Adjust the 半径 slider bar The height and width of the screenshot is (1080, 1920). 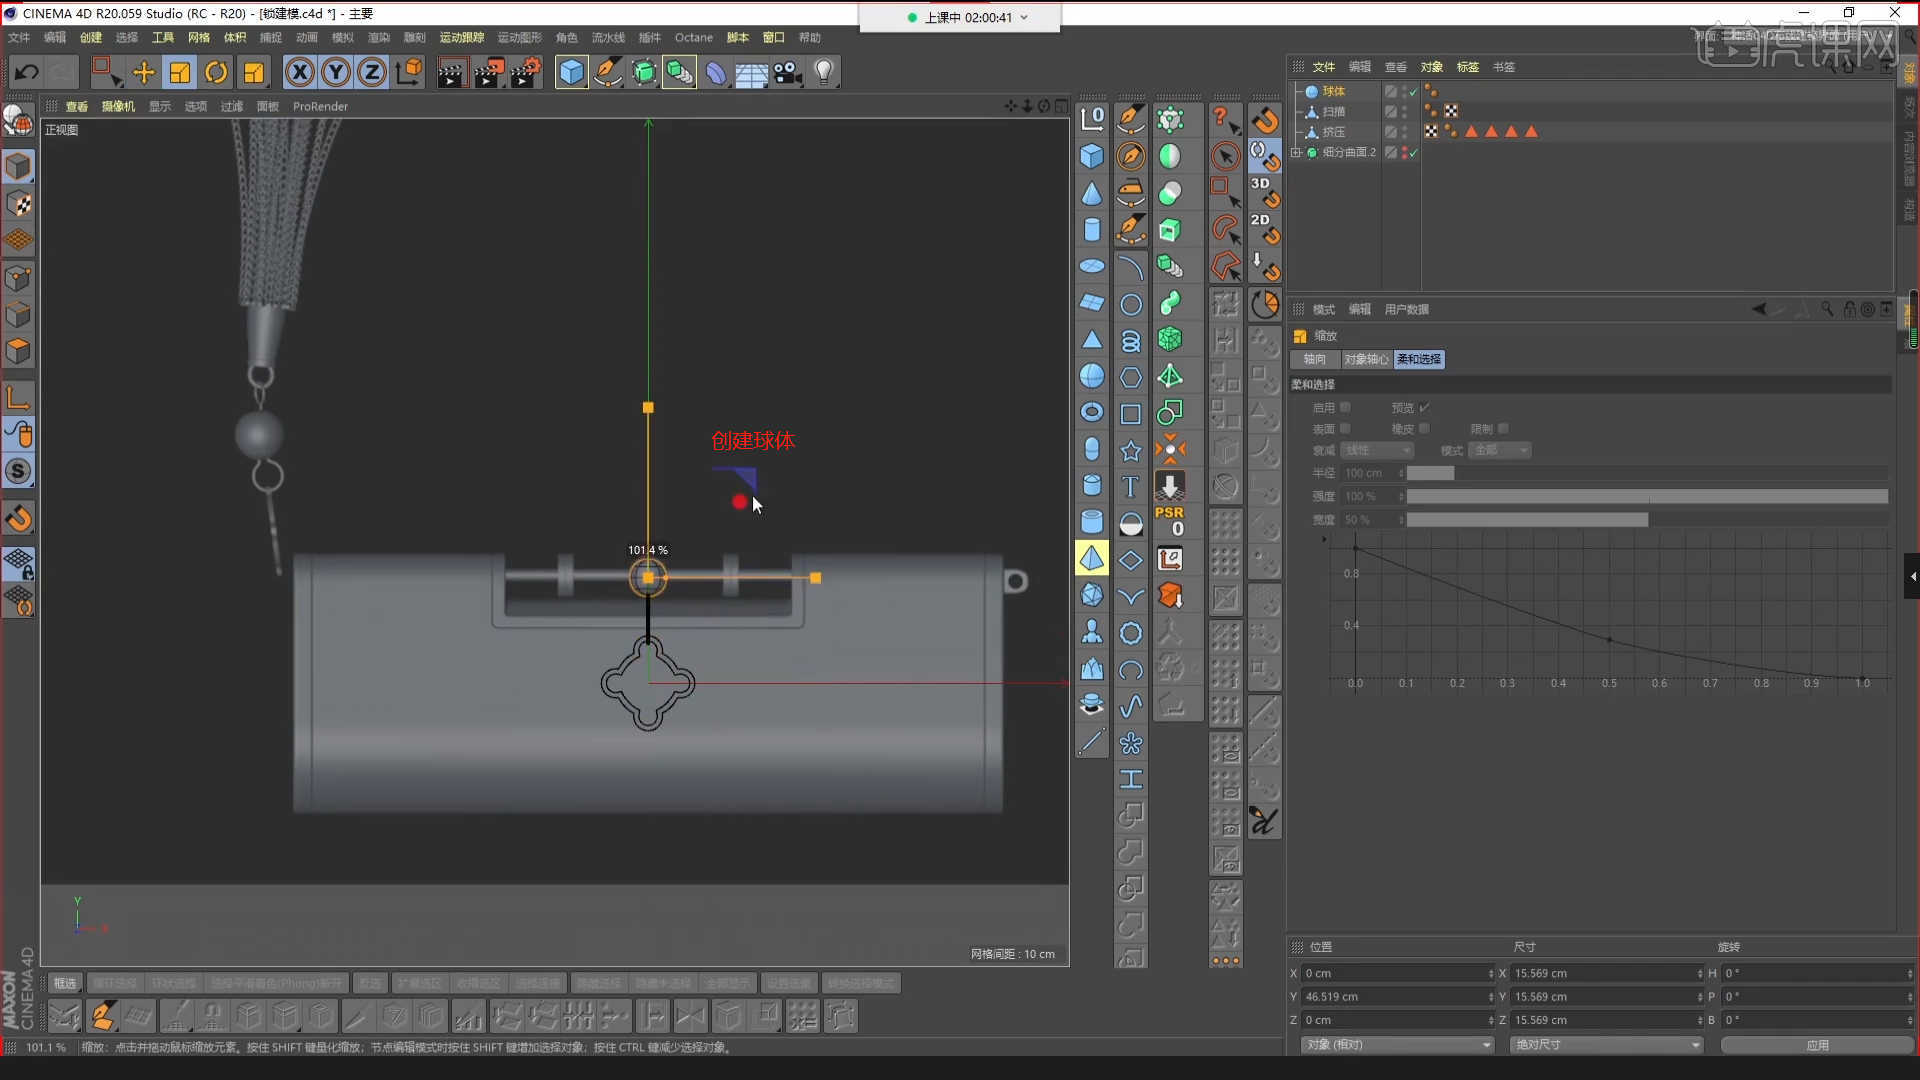(1647, 473)
